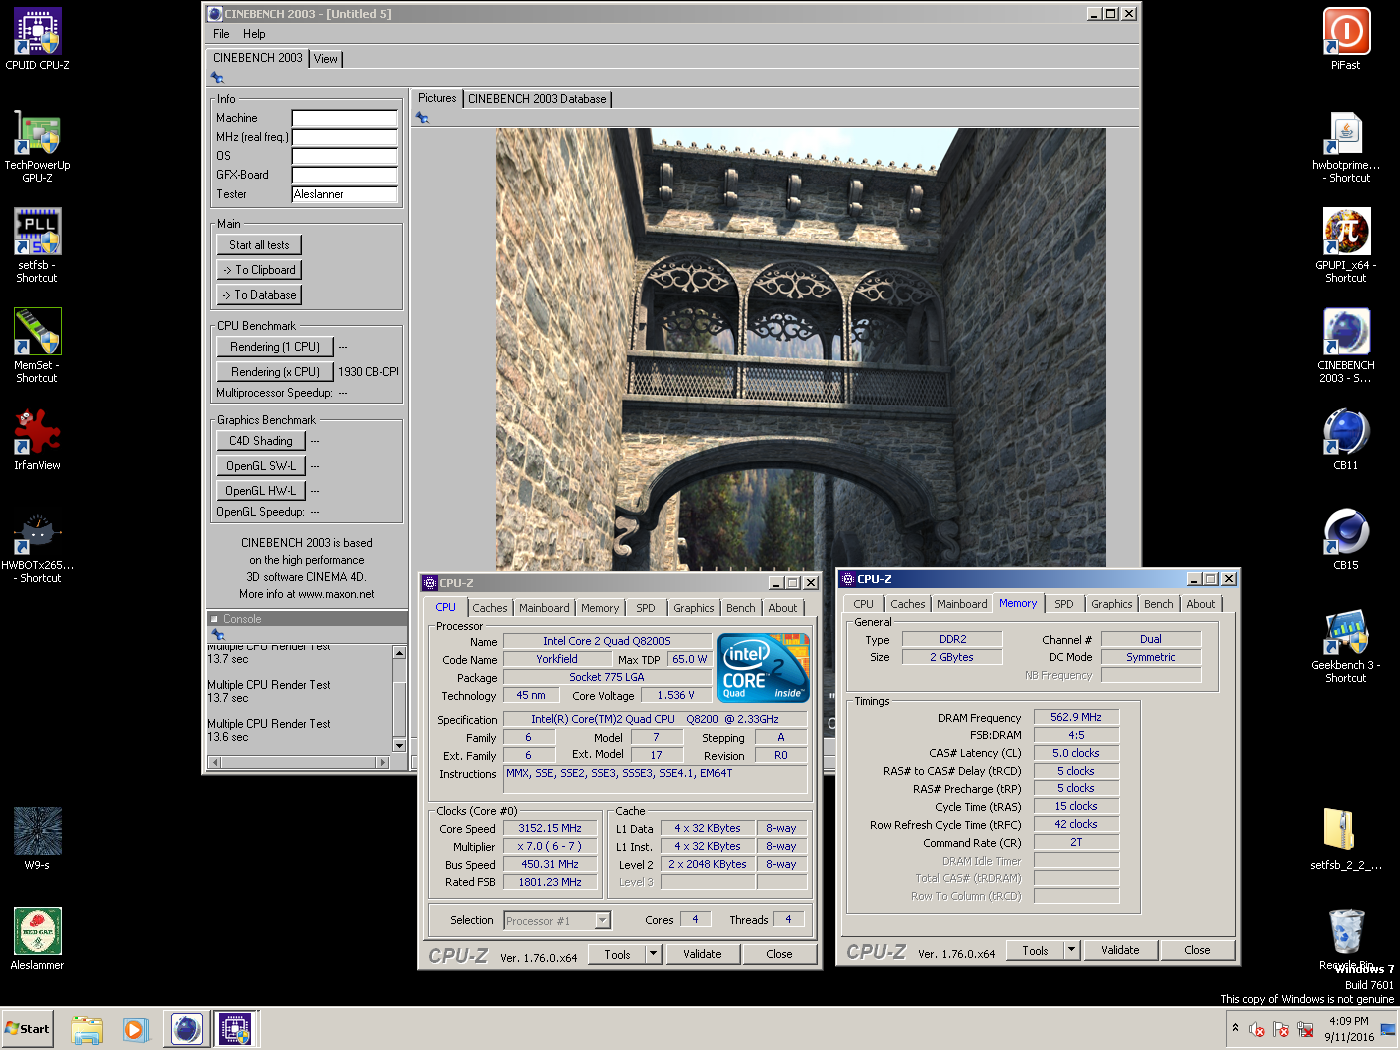Screen dimensions: 1400x1050
Task: Open the Processor selection dropdown
Action: click(603, 921)
